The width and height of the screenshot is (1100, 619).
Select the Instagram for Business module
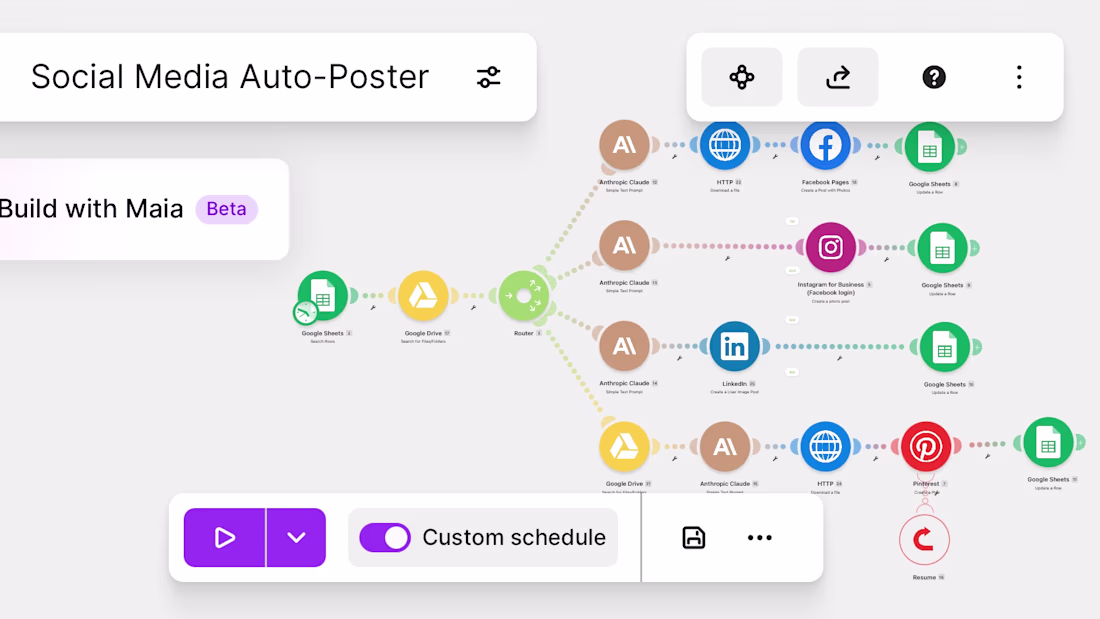tap(830, 247)
